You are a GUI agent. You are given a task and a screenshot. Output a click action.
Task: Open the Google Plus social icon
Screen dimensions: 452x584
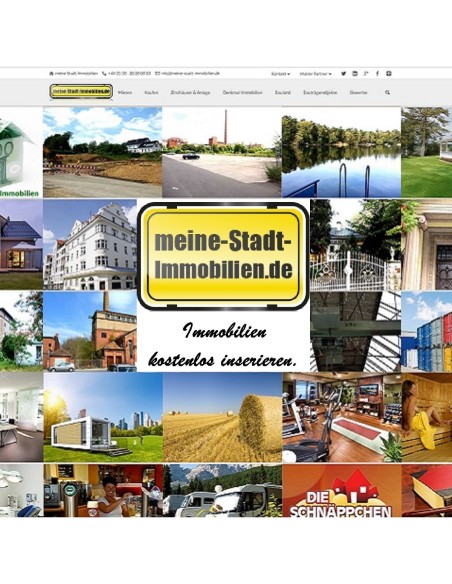point(366,74)
